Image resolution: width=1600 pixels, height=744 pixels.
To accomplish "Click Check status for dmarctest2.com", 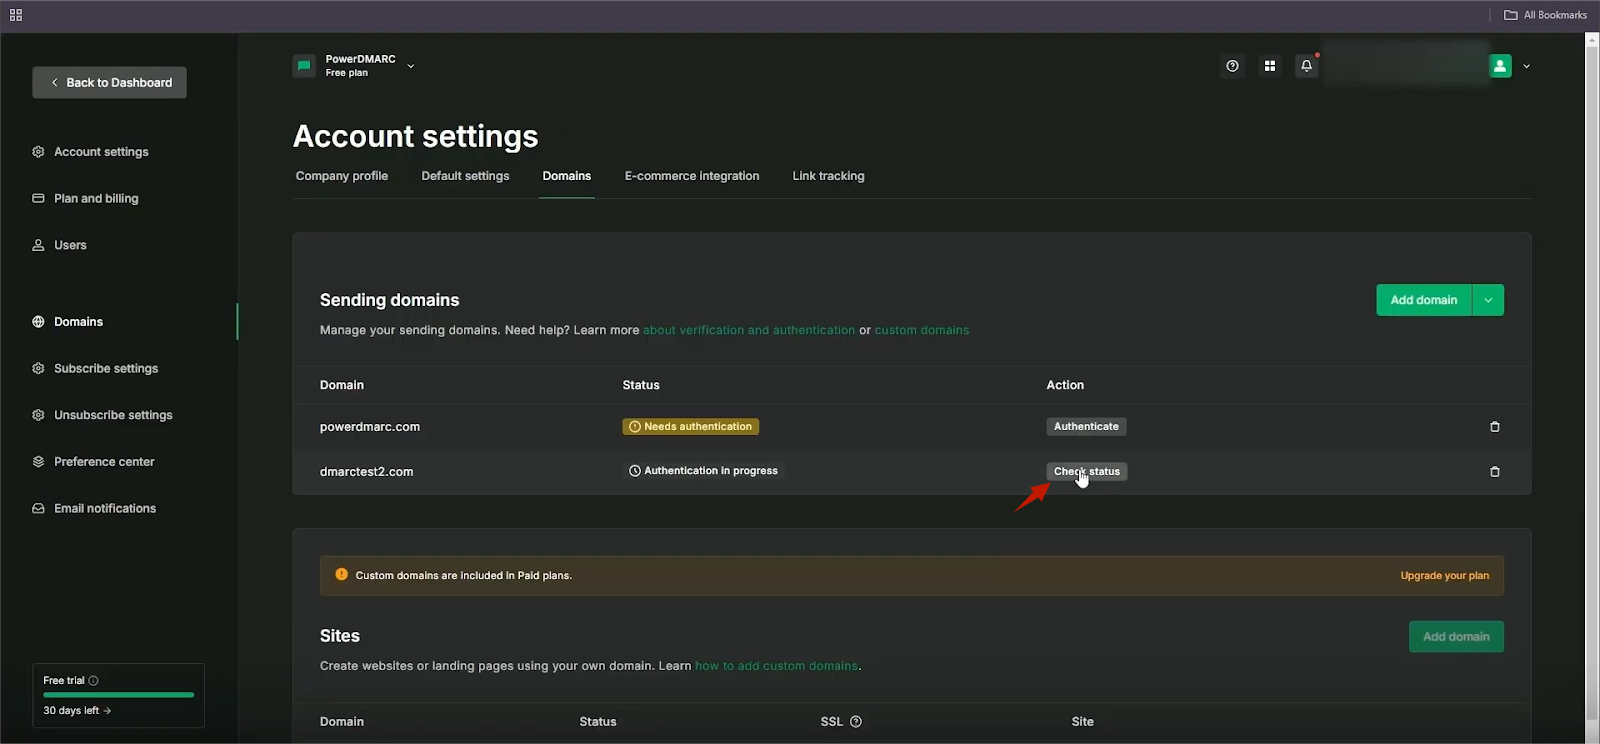I will (x=1086, y=472).
